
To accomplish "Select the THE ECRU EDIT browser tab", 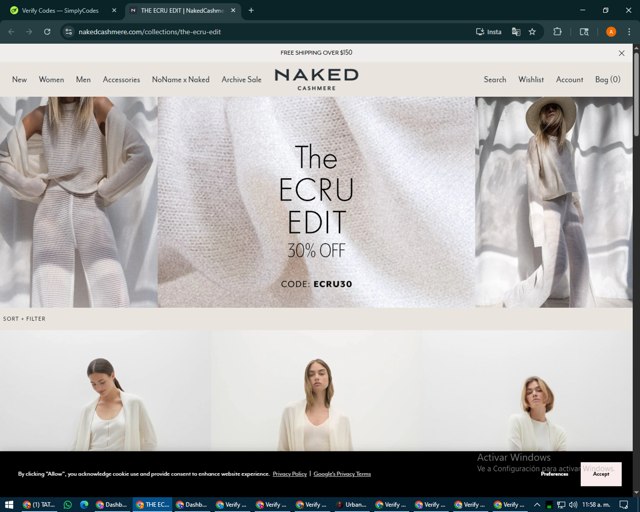I will (x=183, y=11).
